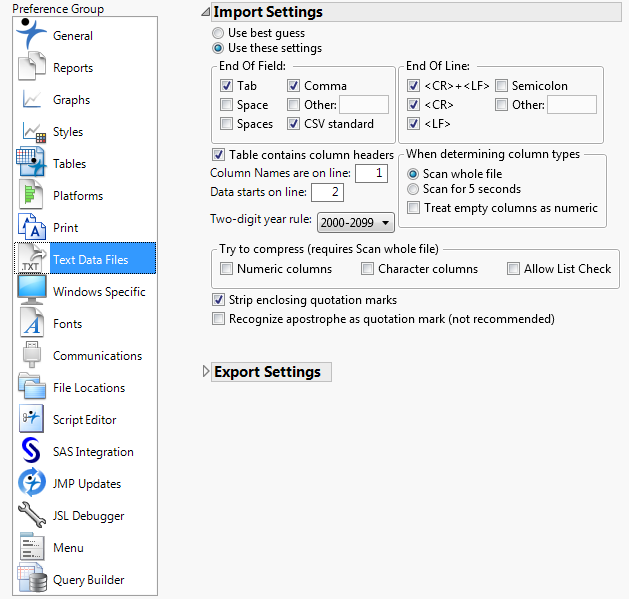Disable Strip enclosing quotation marks

[219, 300]
